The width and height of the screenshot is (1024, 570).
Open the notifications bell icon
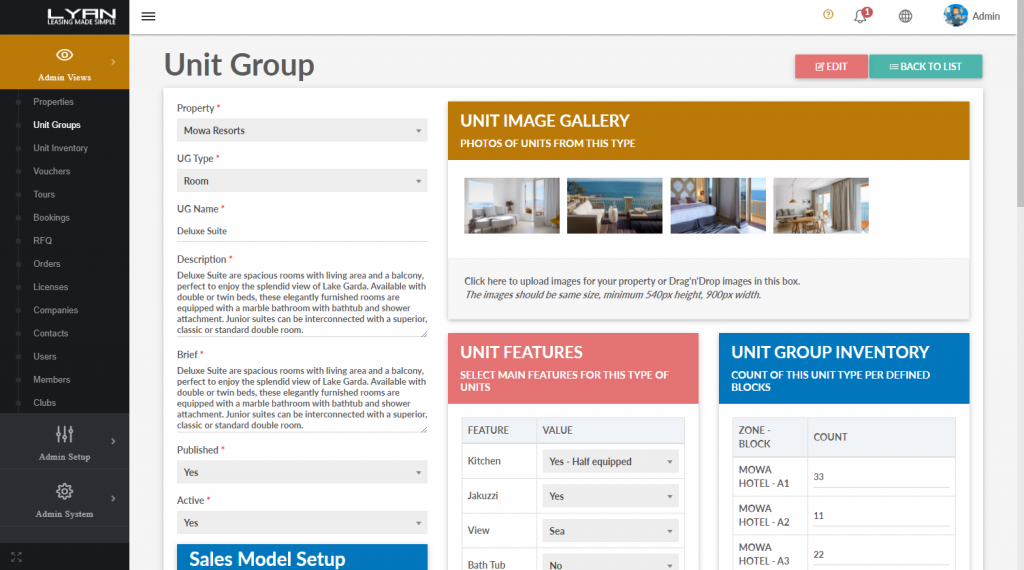(860, 16)
